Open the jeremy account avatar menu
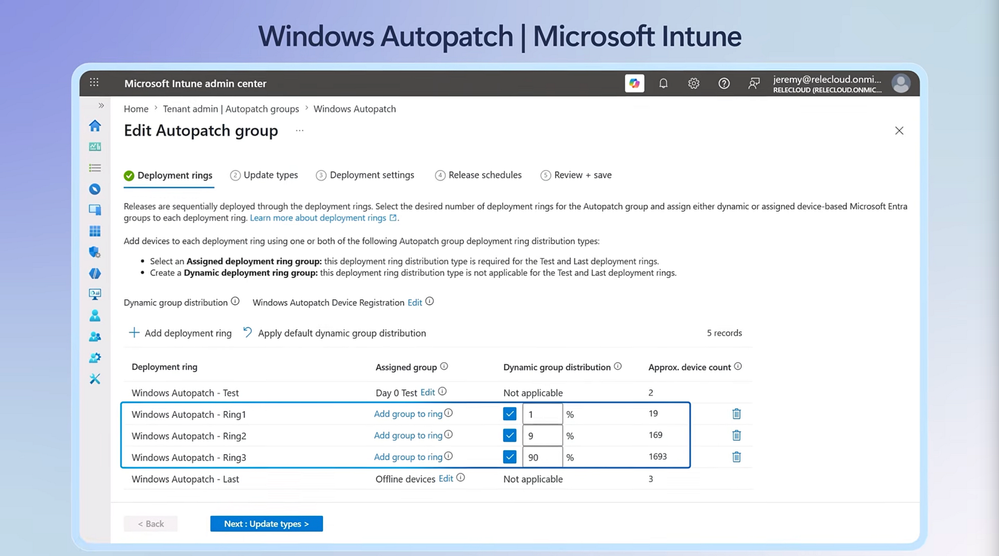The width and height of the screenshot is (999, 556). click(900, 83)
